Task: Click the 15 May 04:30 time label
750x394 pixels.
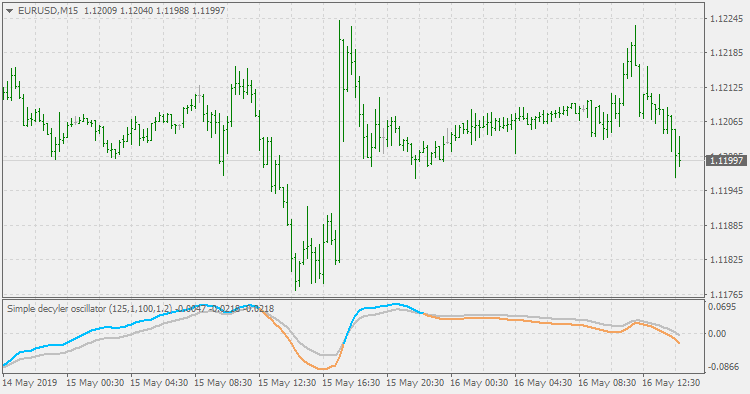Action: point(159,383)
